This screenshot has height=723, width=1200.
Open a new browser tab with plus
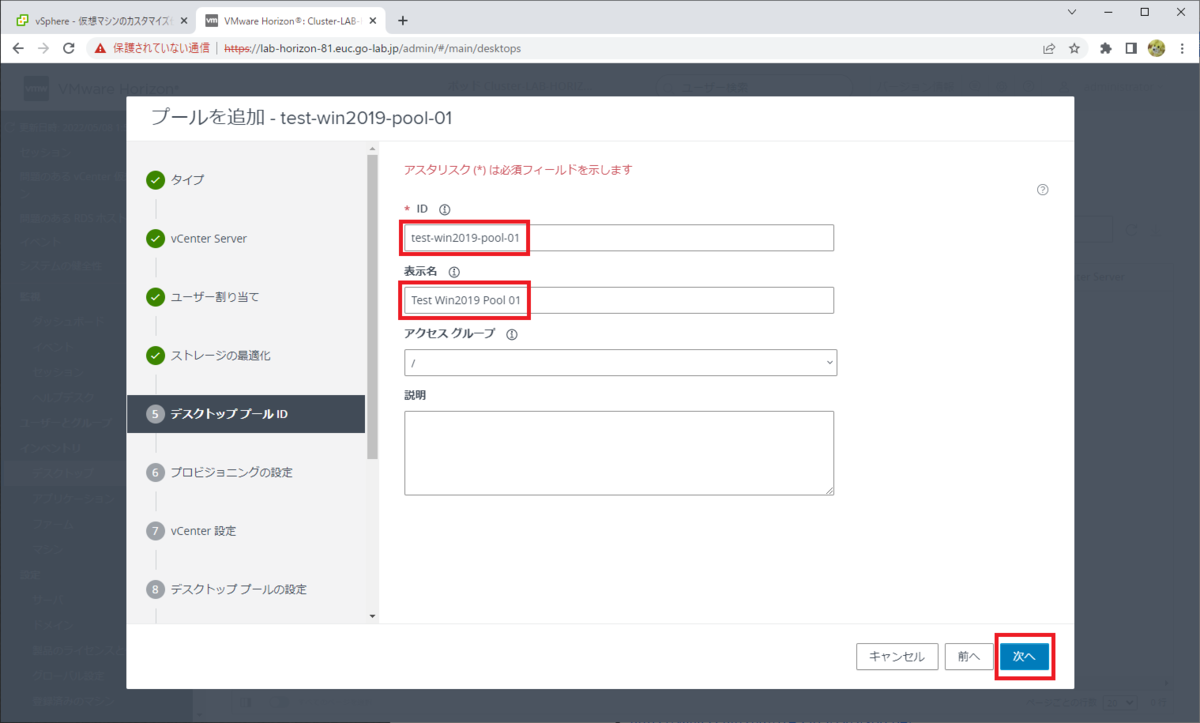click(403, 20)
